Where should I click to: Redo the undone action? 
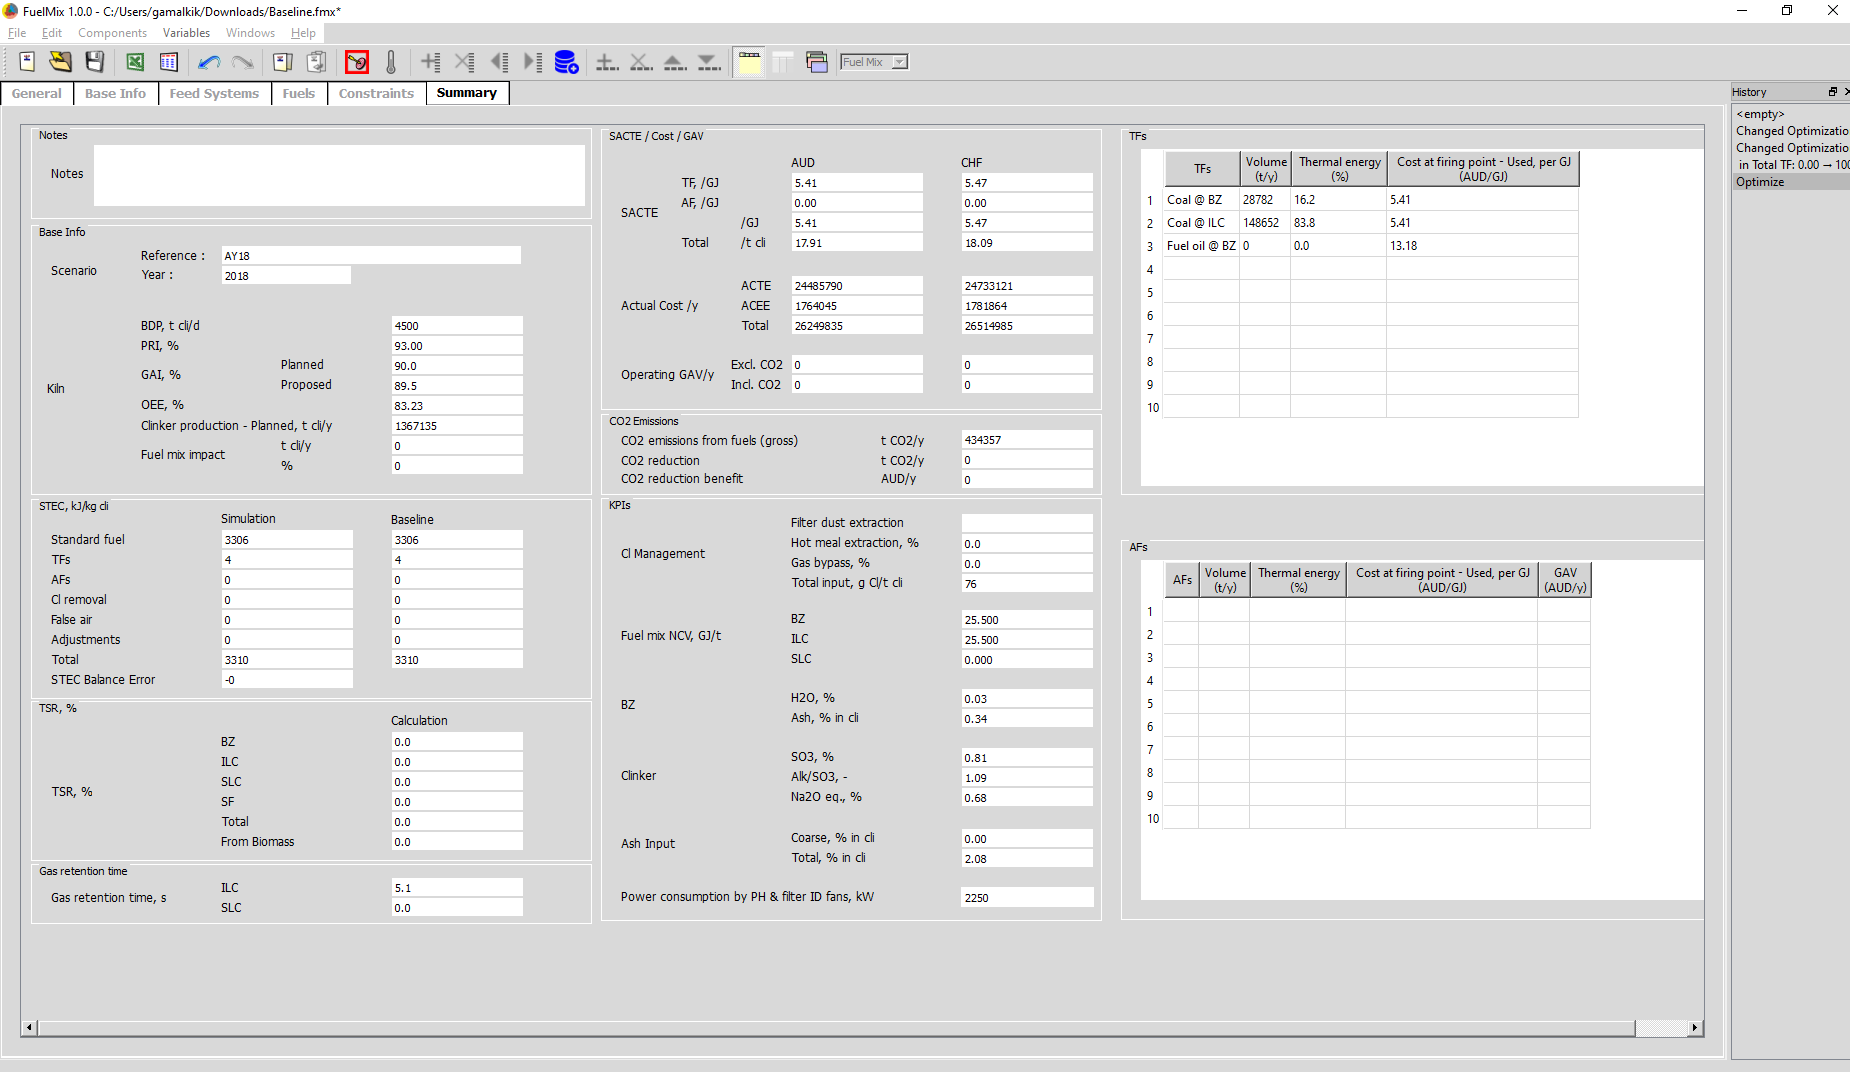[243, 62]
